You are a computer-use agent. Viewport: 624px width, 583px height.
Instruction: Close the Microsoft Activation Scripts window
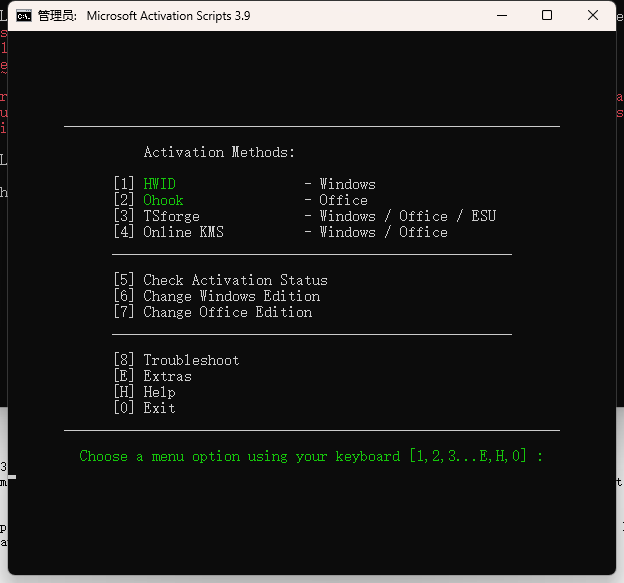coord(593,15)
